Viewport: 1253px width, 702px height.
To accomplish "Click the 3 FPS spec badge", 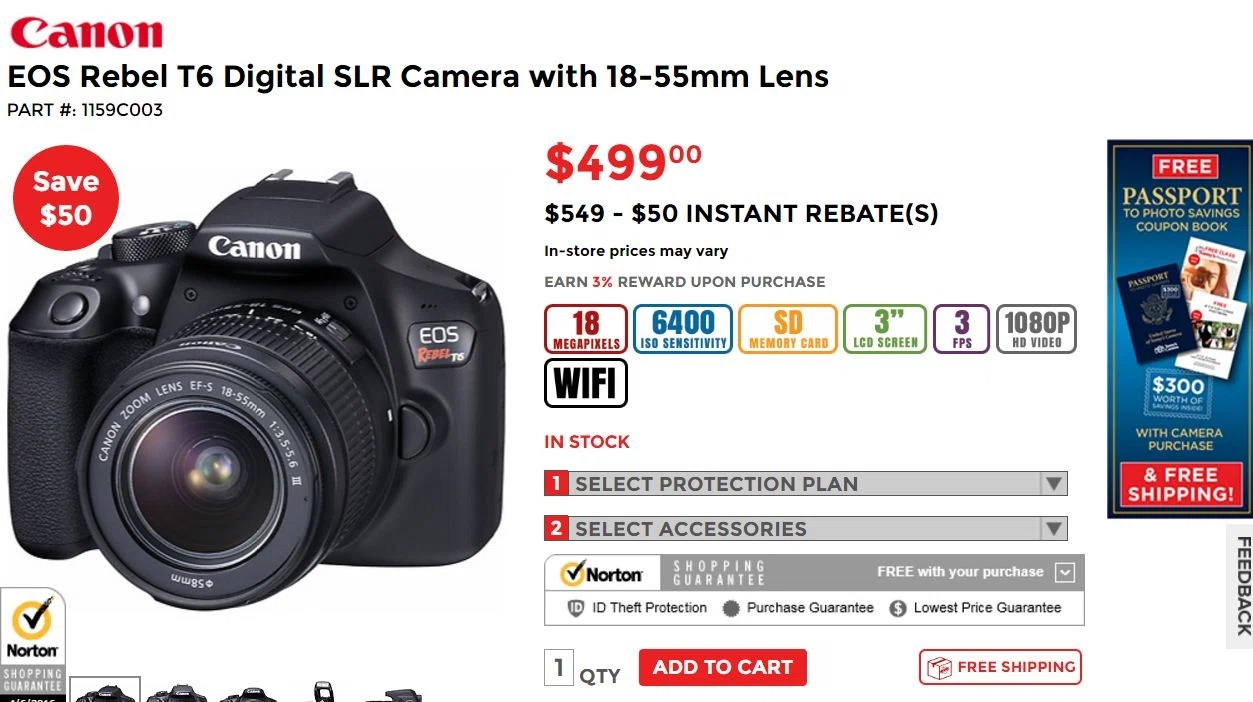I will [x=962, y=329].
